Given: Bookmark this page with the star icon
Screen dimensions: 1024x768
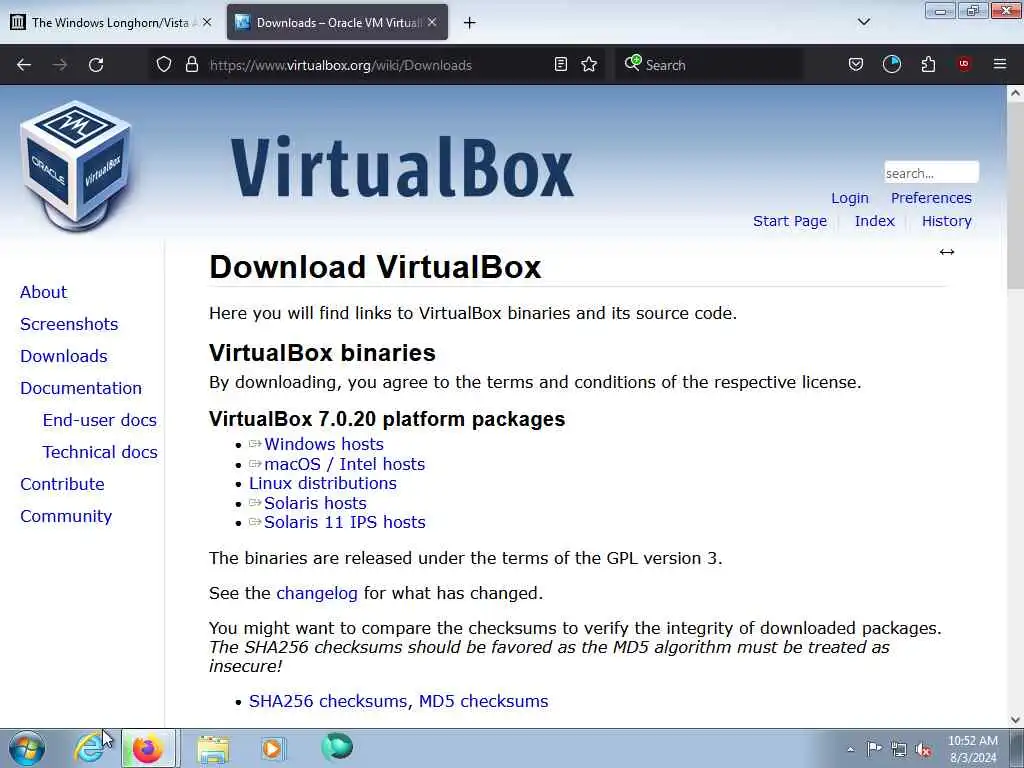Looking at the screenshot, I should click(x=589, y=64).
